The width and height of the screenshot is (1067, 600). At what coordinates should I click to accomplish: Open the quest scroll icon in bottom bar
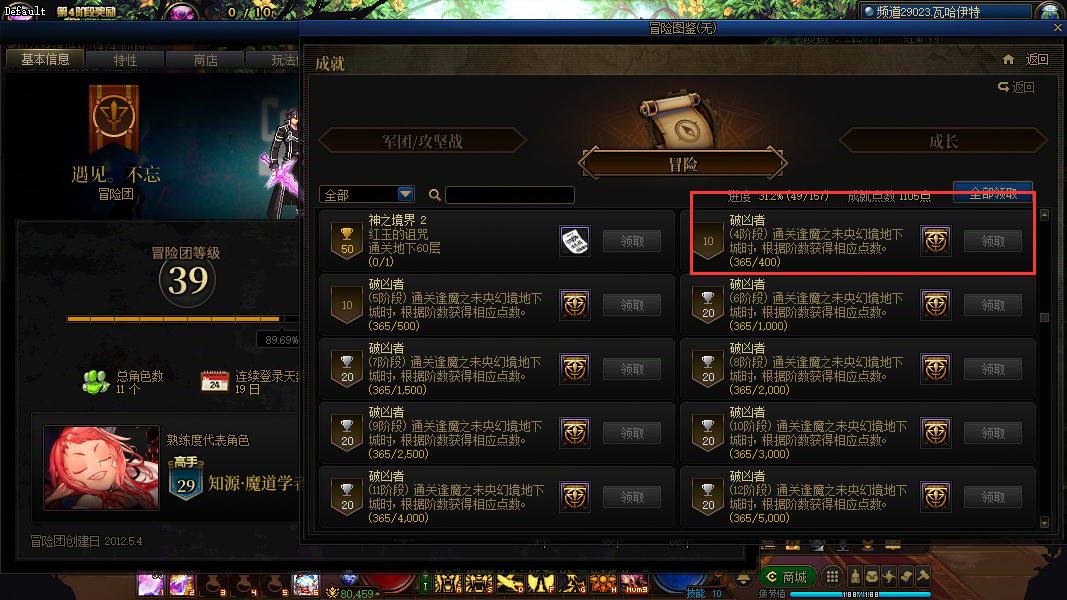click(906, 577)
